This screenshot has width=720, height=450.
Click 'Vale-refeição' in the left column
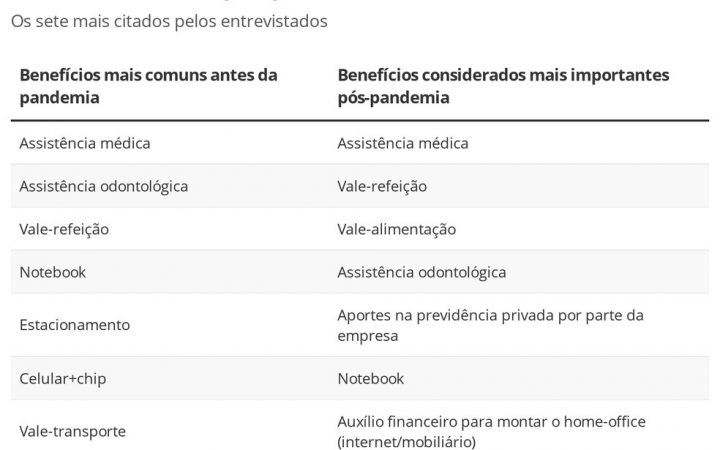(x=64, y=229)
